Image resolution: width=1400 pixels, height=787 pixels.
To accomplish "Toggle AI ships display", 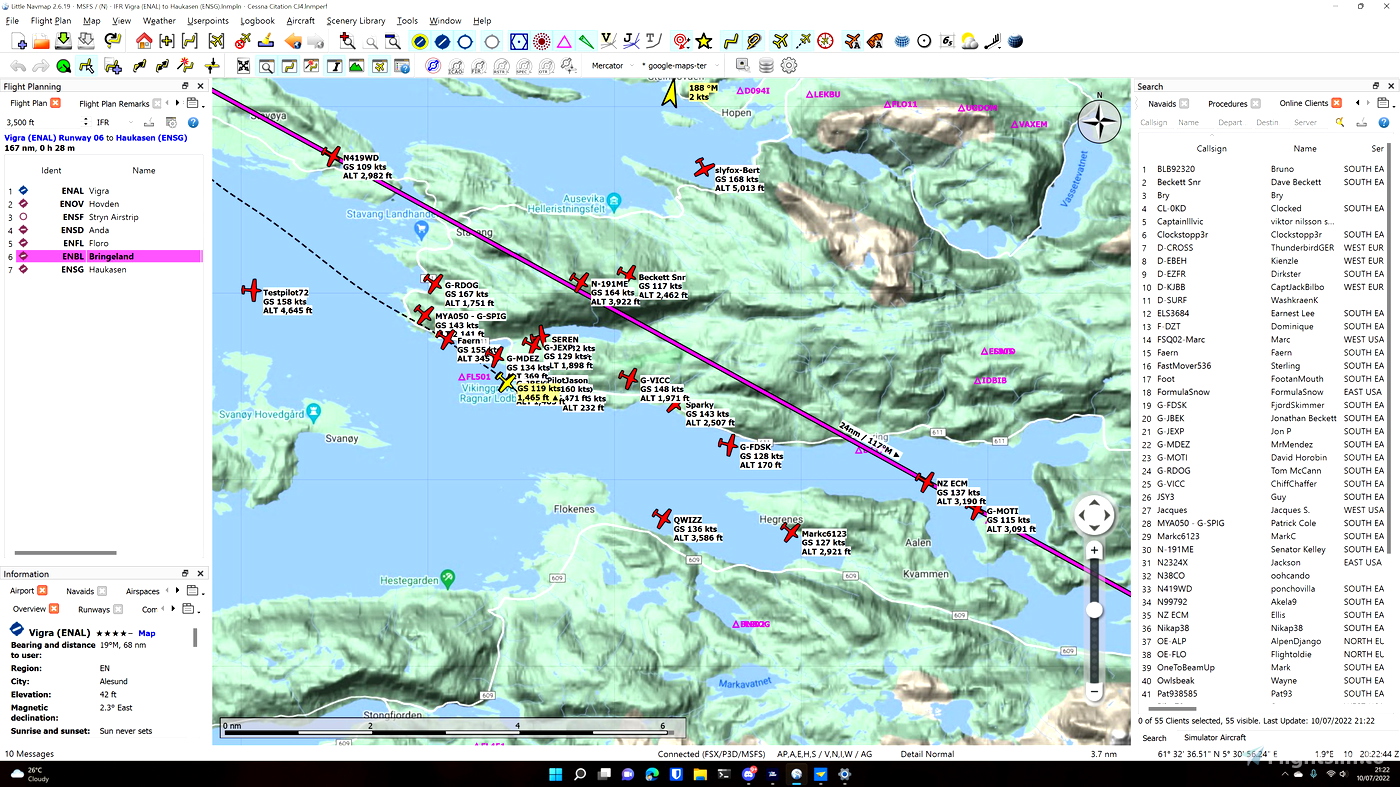I will point(875,41).
